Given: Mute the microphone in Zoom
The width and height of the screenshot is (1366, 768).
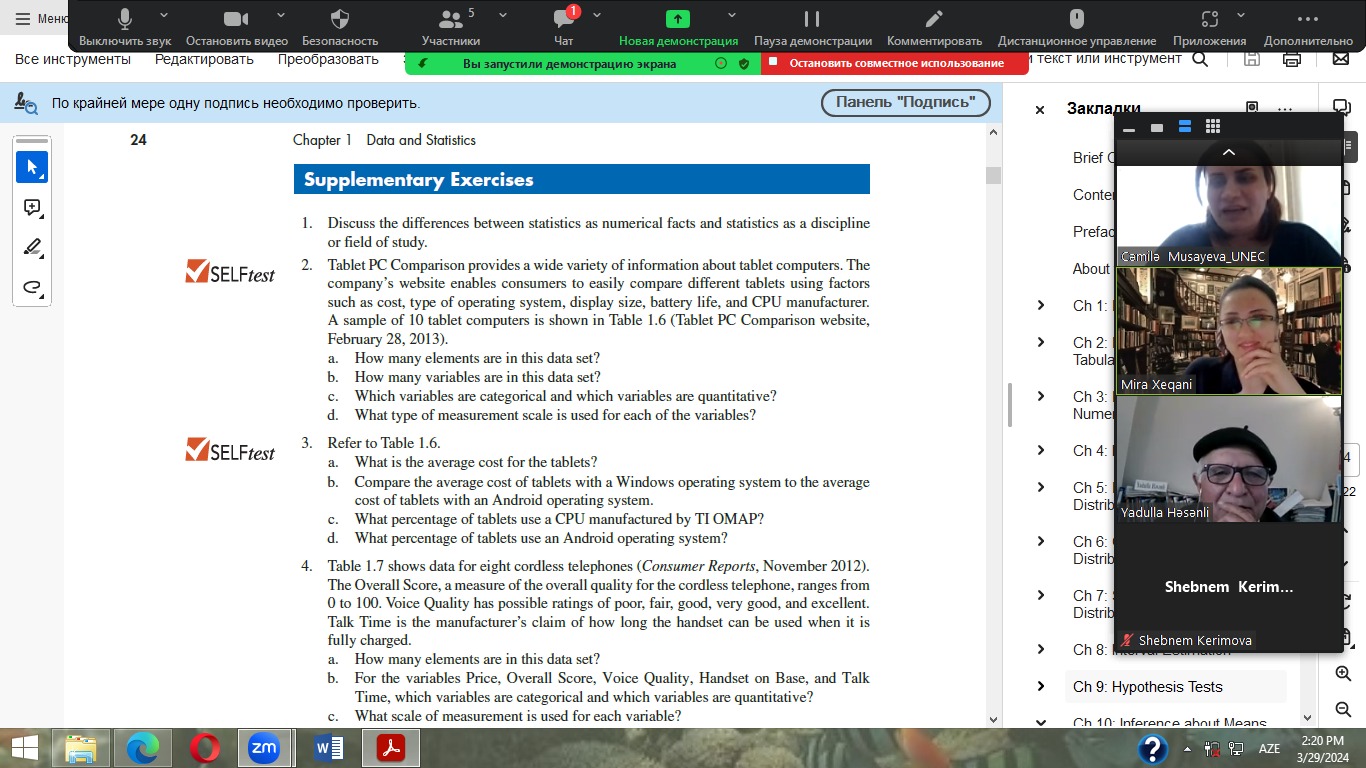Looking at the screenshot, I should [x=125, y=19].
